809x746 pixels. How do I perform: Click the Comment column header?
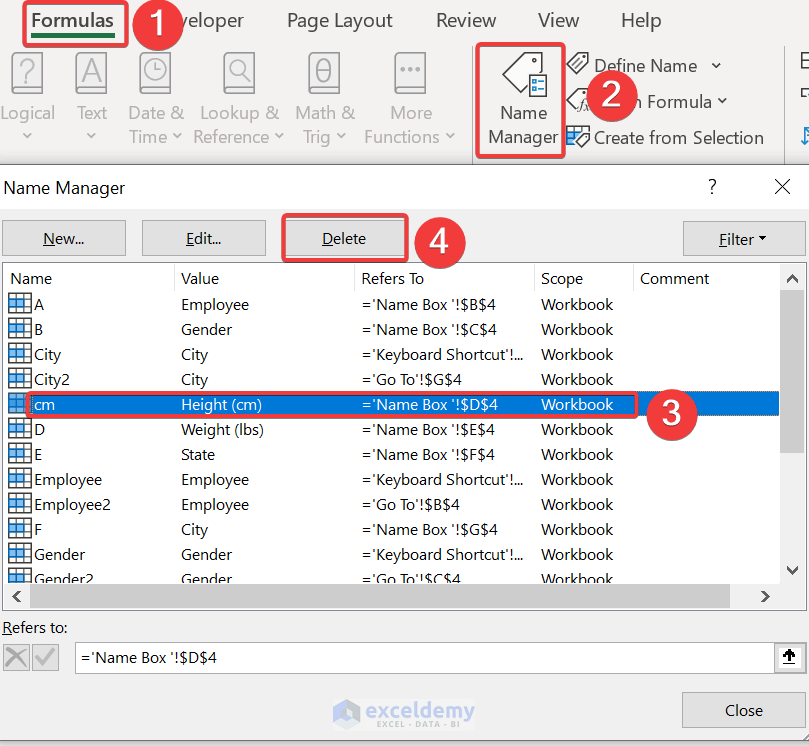706,279
